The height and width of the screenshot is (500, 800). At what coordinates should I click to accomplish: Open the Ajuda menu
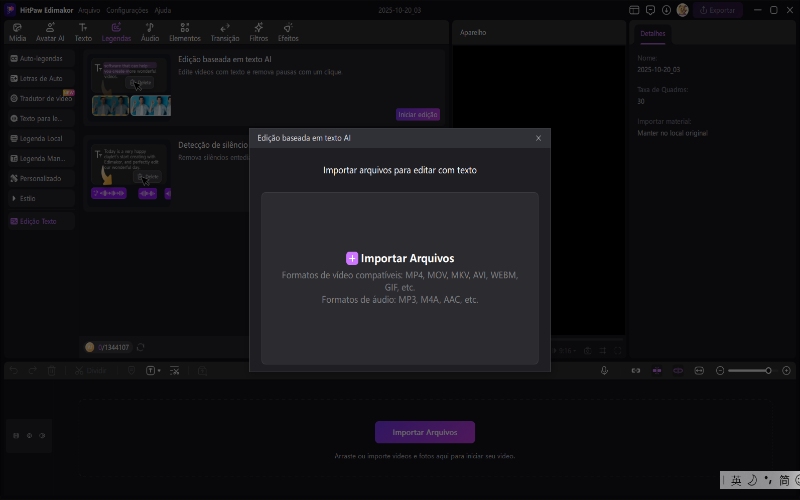(x=162, y=9)
